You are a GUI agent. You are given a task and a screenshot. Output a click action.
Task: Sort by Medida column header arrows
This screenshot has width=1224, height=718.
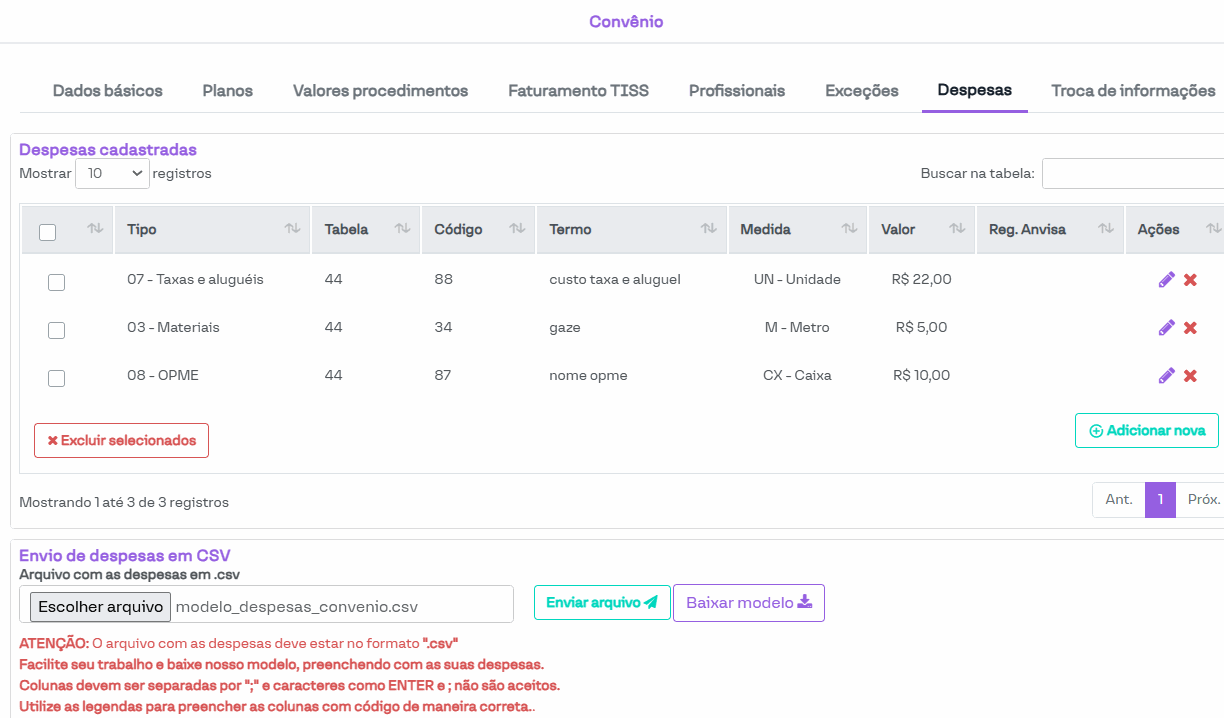point(849,229)
